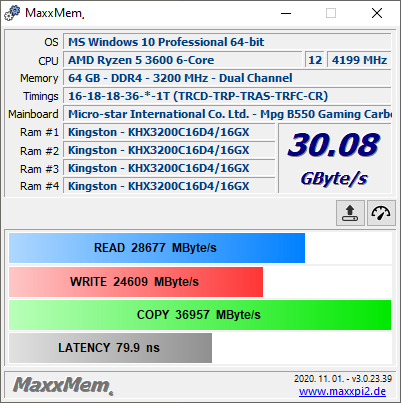The width and height of the screenshot is (401, 403).
Task: Click the CPU label
Action: pos(48,61)
